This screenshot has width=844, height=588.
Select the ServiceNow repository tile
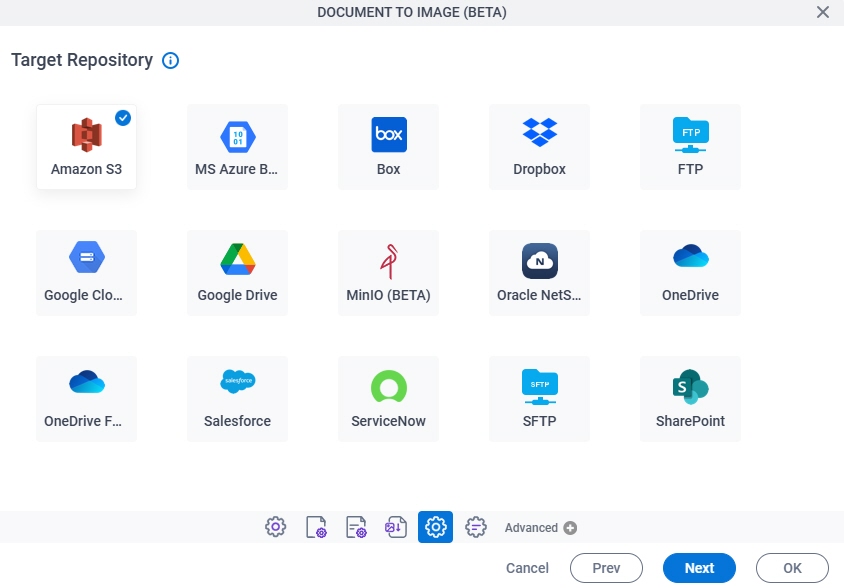[388, 398]
